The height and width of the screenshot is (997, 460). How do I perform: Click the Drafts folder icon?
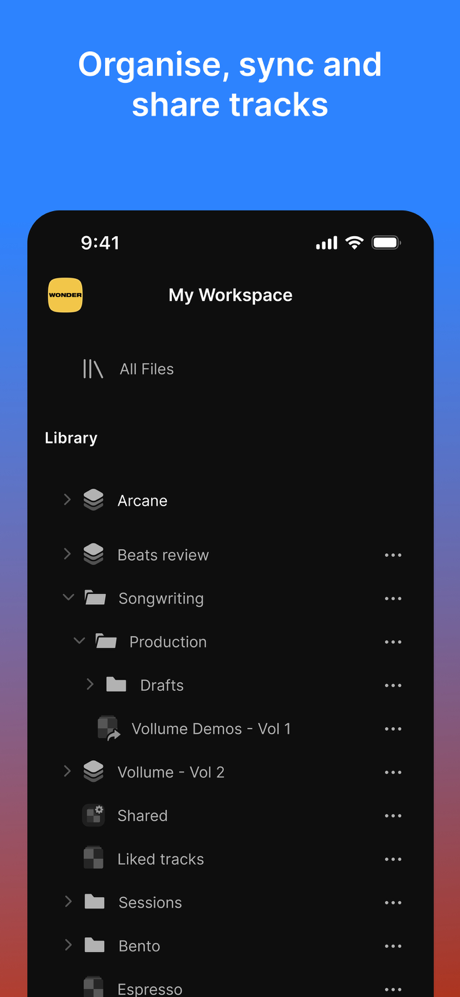click(116, 685)
